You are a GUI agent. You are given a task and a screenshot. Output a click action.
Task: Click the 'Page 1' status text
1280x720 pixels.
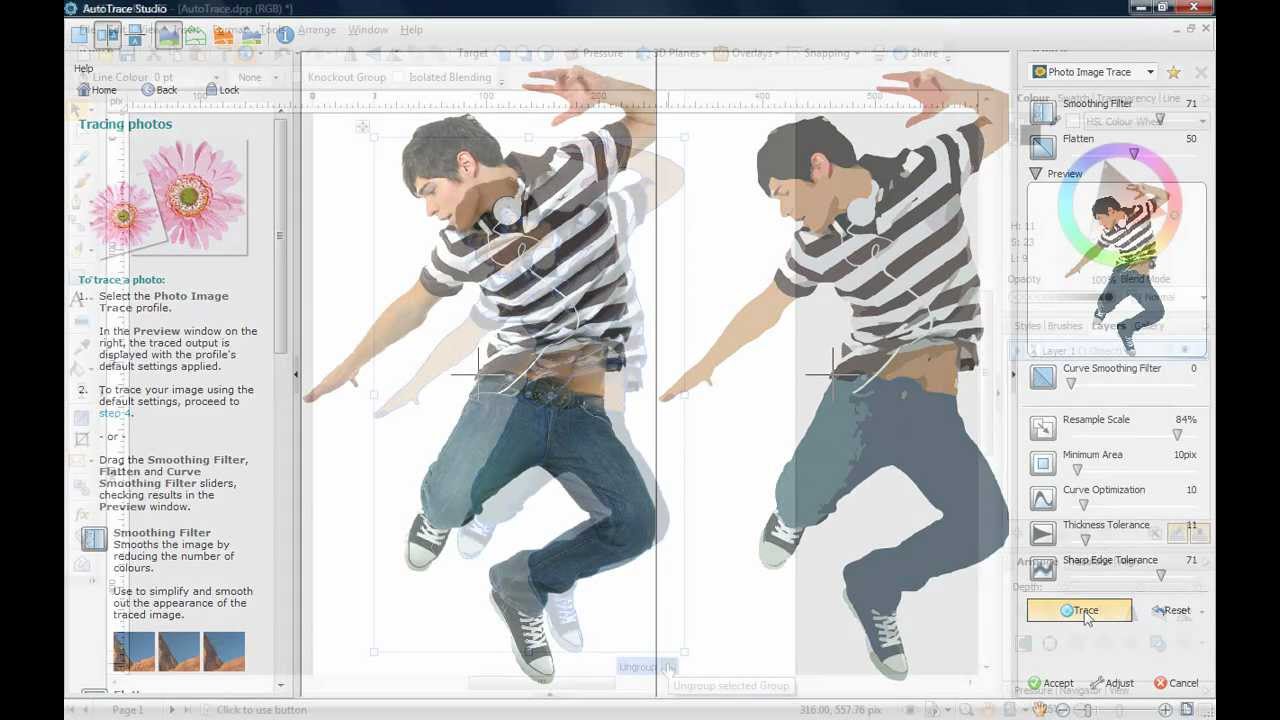pyautogui.click(x=128, y=710)
